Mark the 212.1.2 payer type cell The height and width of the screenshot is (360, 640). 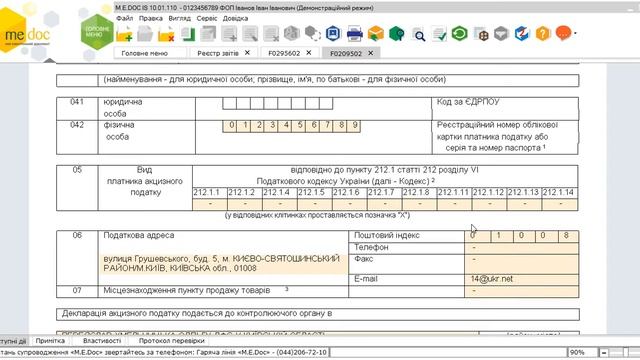pyautogui.click(x=245, y=204)
